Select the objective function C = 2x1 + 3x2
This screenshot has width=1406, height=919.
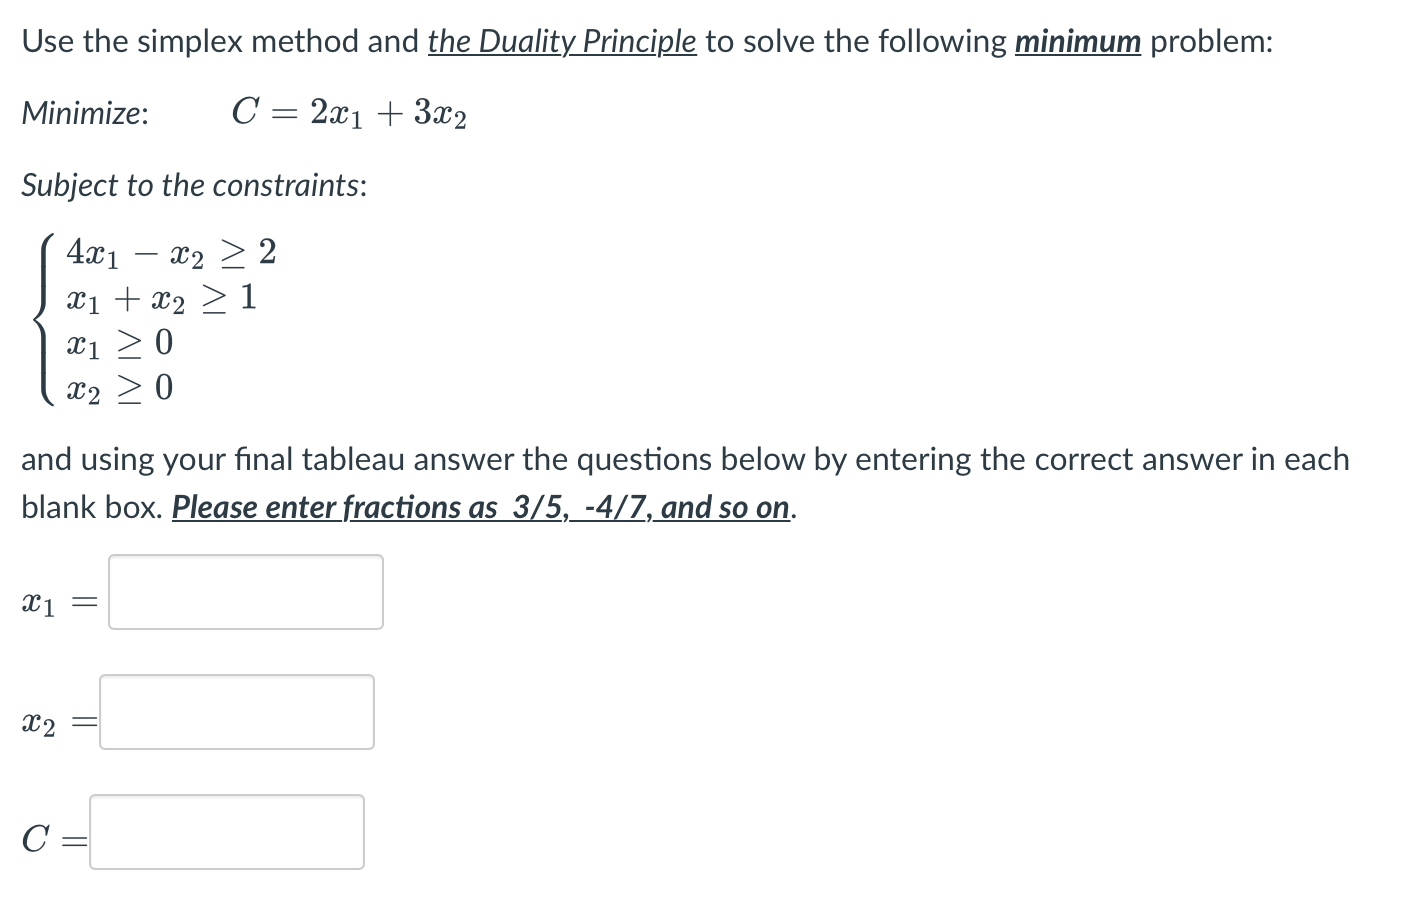coord(349,113)
